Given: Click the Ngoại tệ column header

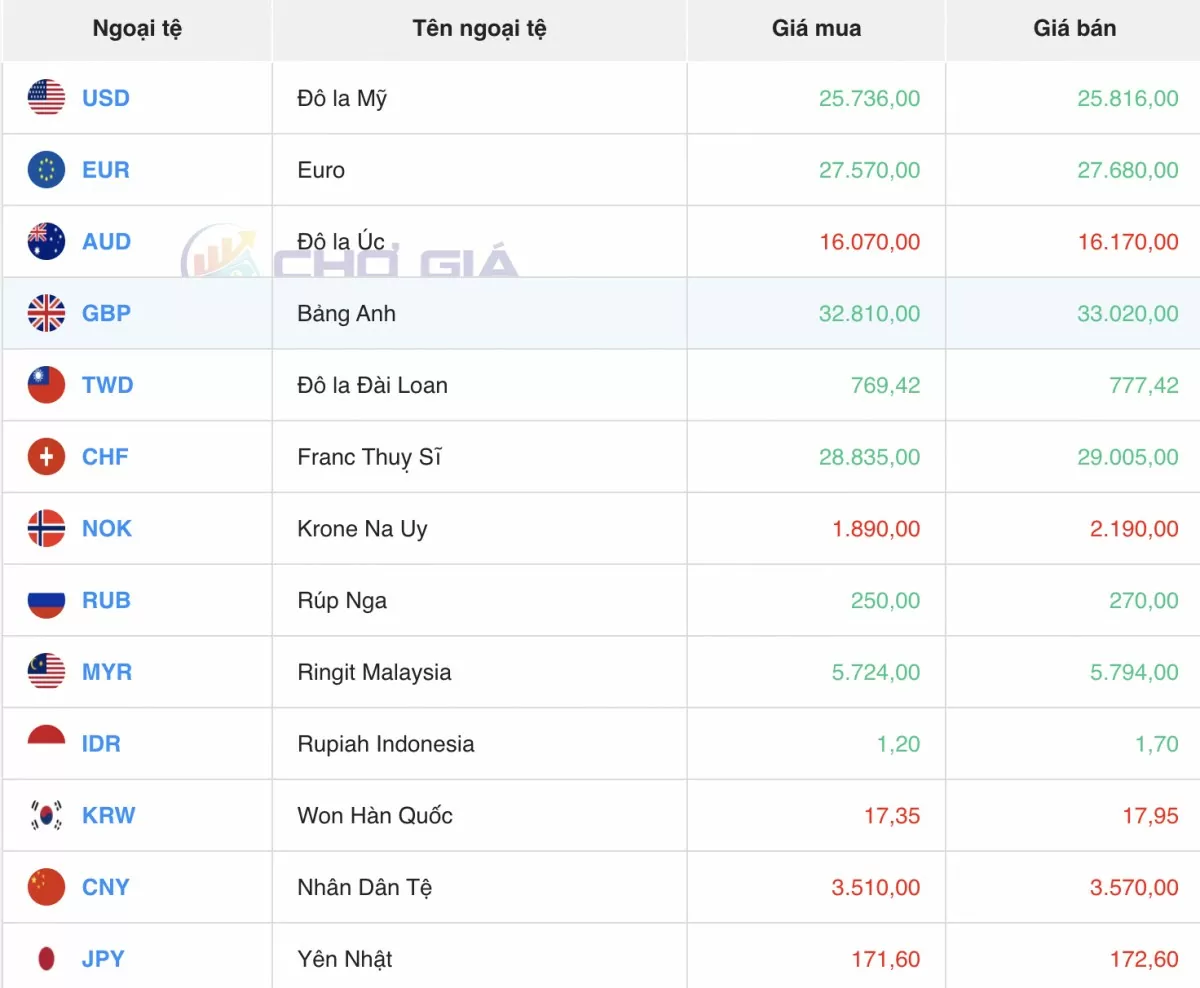Looking at the screenshot, I should click(137, 29).
